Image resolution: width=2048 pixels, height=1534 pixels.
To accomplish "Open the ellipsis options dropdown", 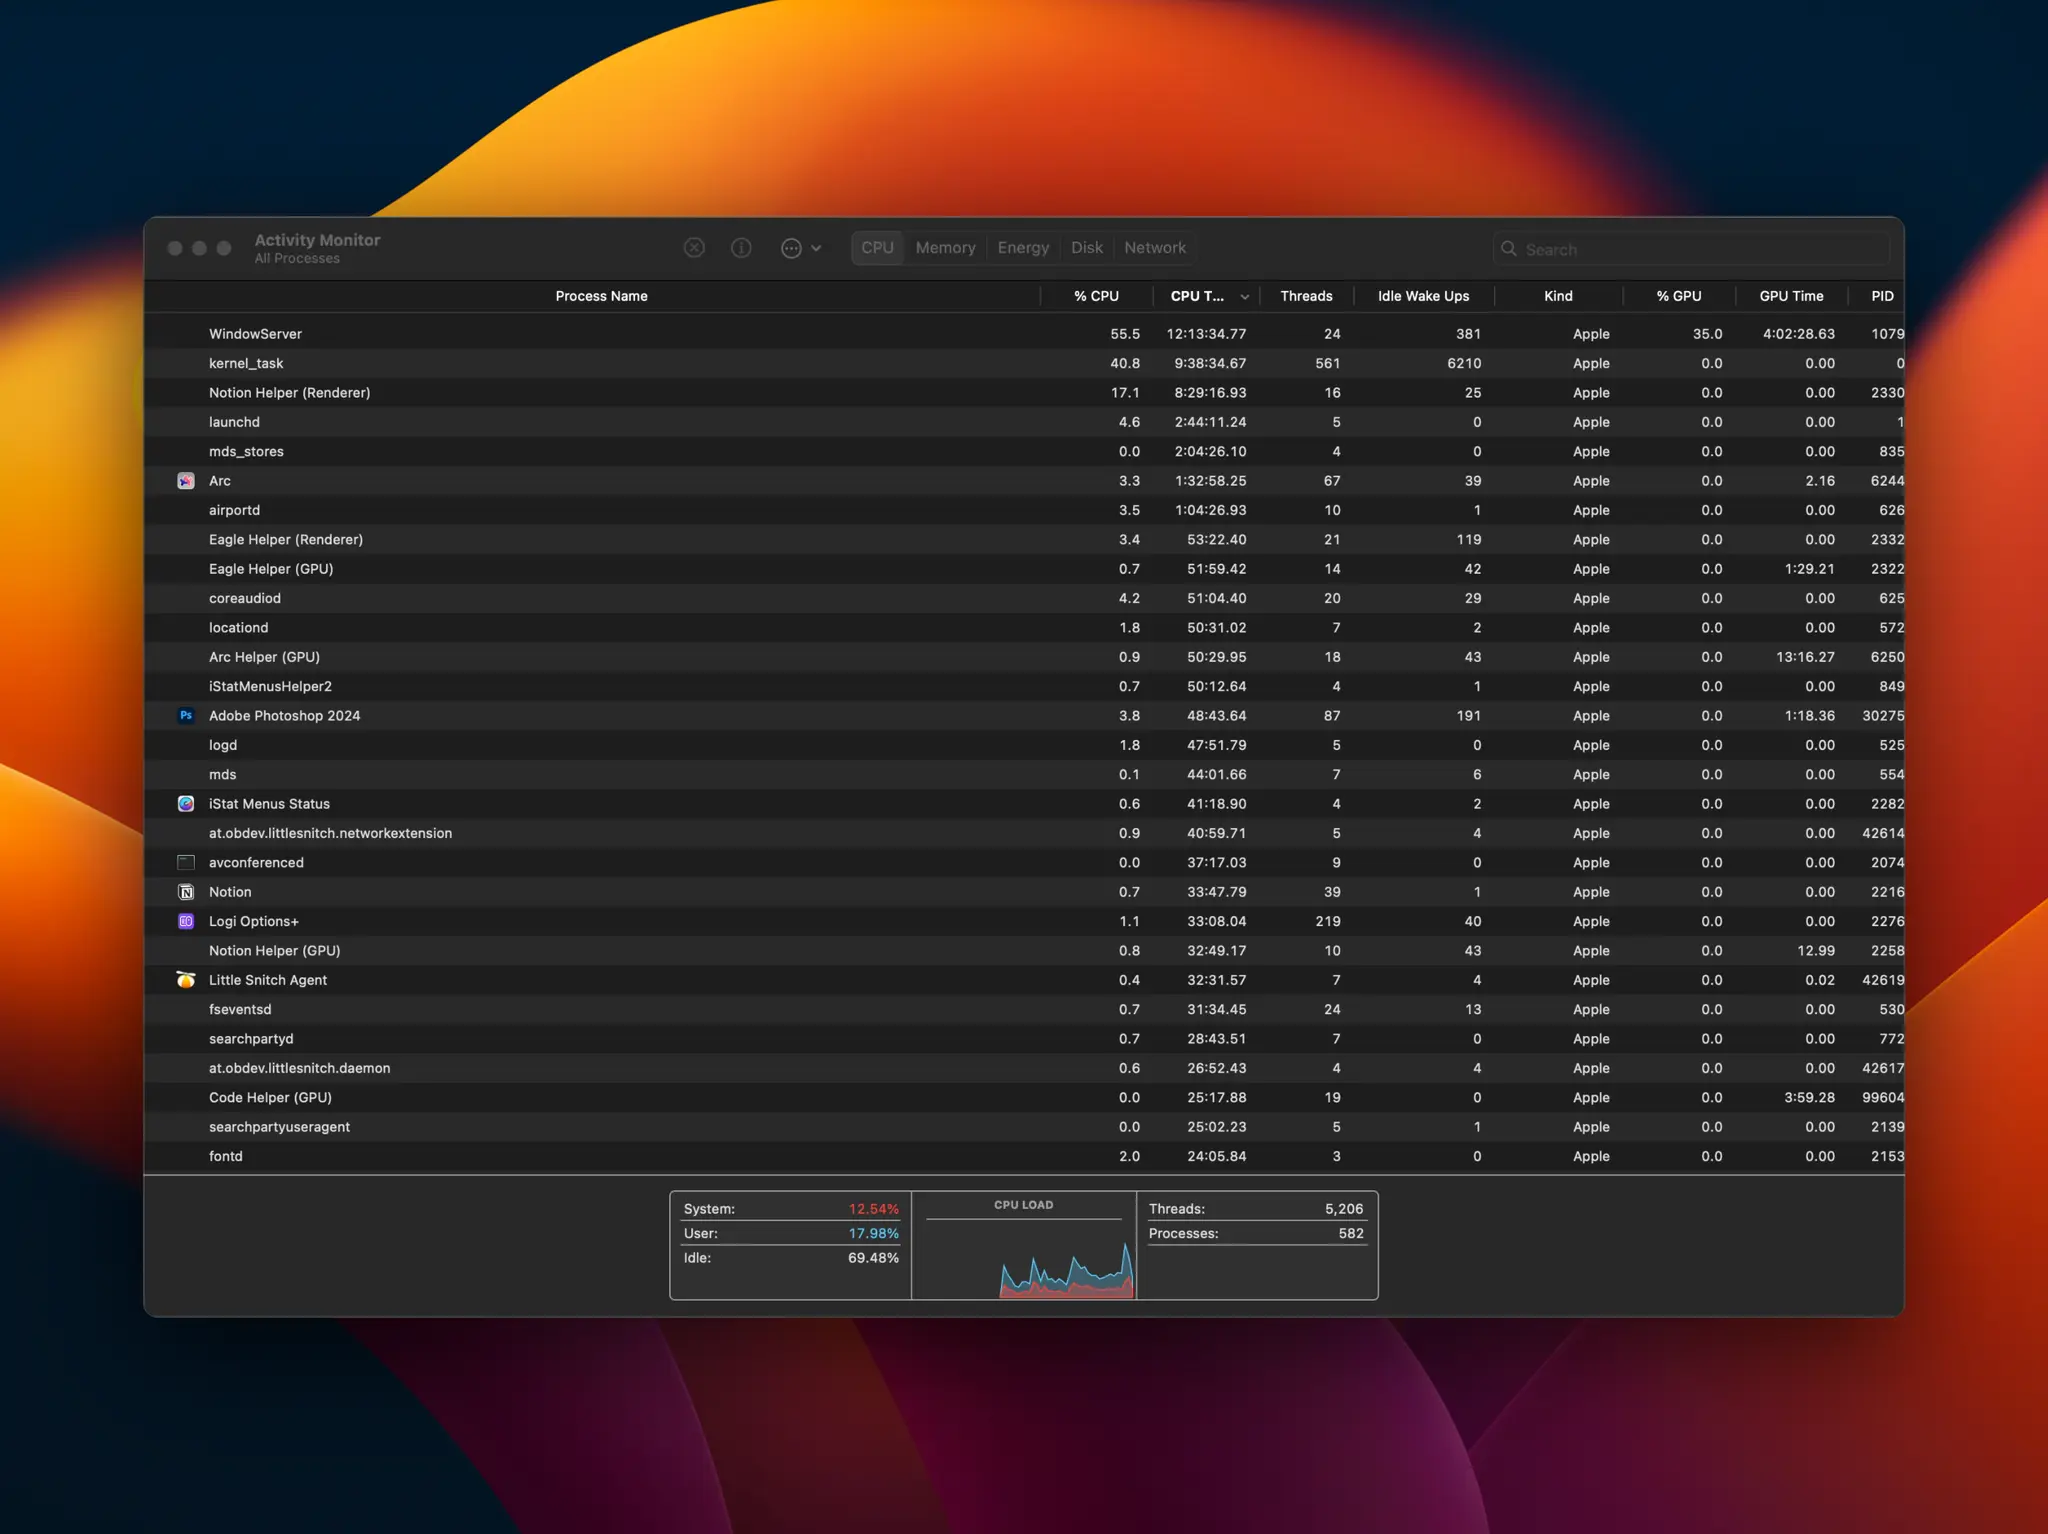I will tap(800, 247).
